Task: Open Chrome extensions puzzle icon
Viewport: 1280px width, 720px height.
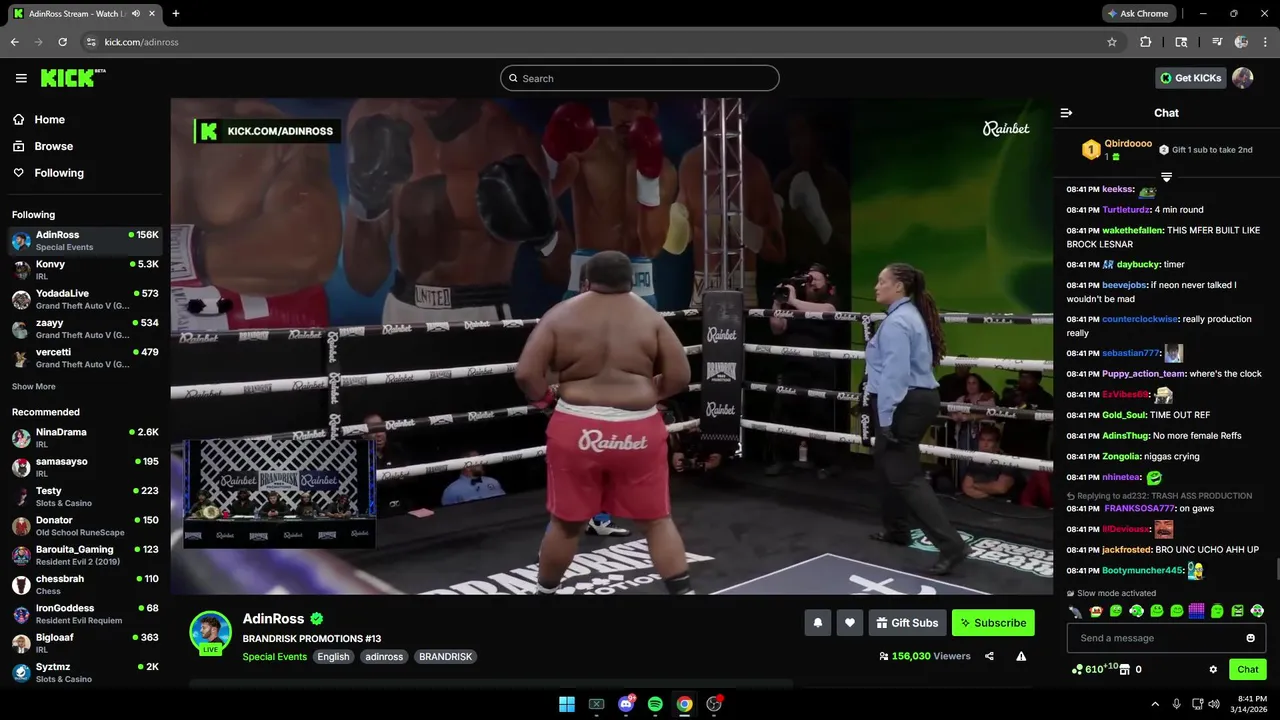Action: [1146, 42]
